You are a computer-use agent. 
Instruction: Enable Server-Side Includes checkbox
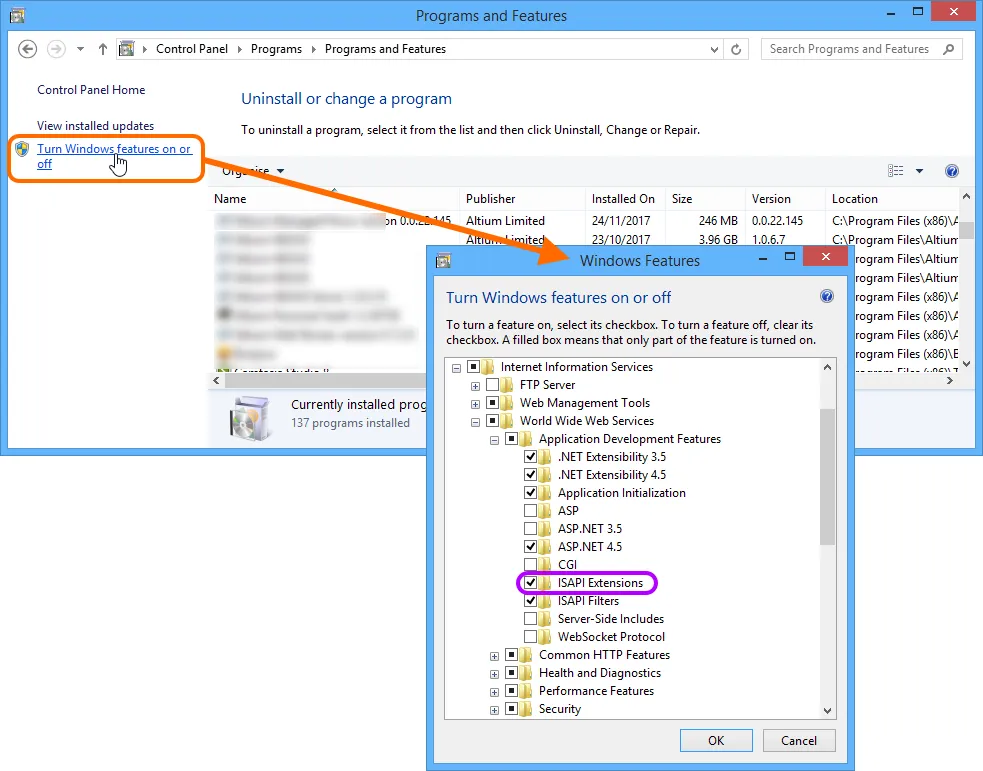click(530, 619)
